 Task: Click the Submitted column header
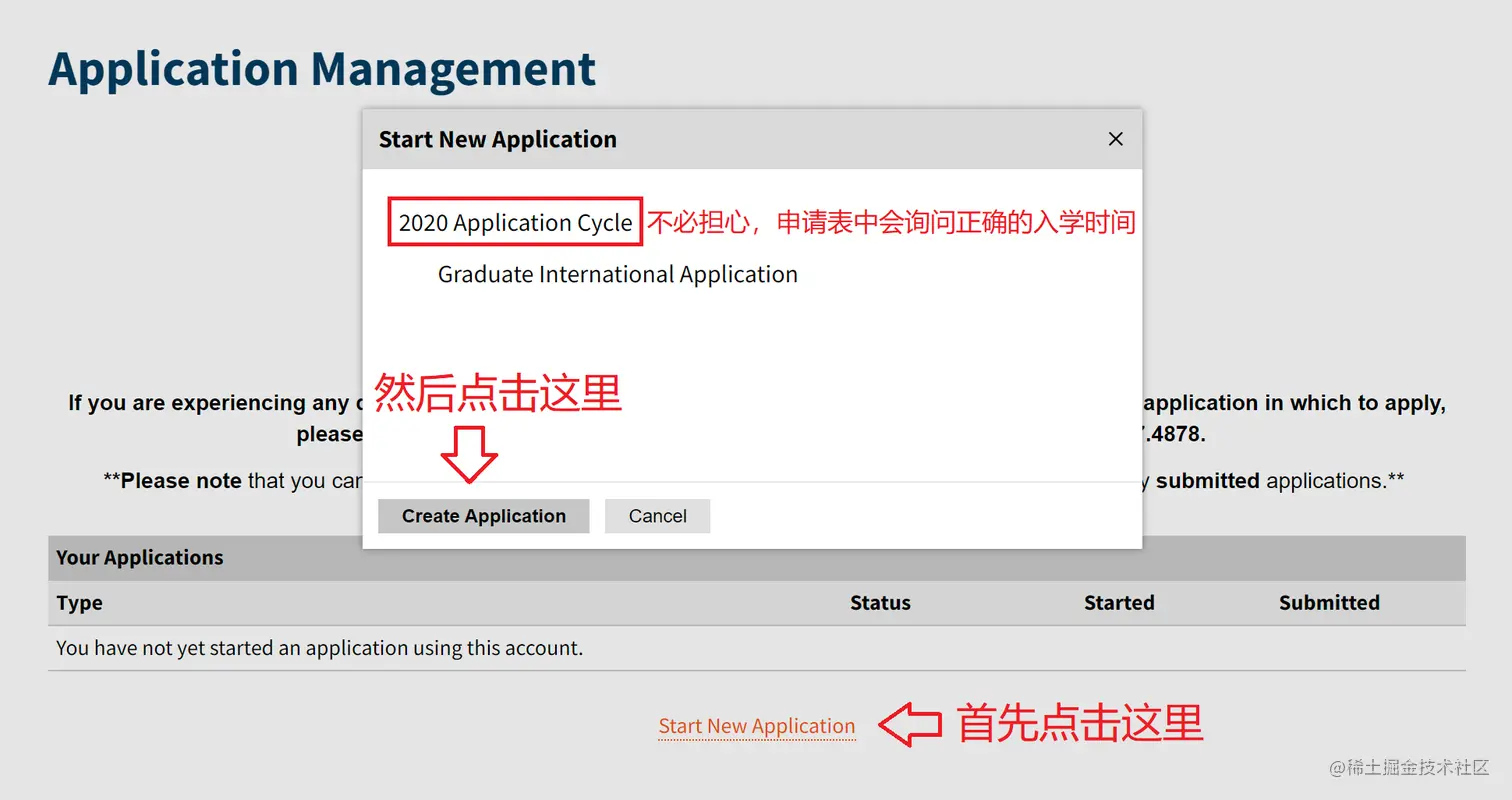coord(1329,603)
